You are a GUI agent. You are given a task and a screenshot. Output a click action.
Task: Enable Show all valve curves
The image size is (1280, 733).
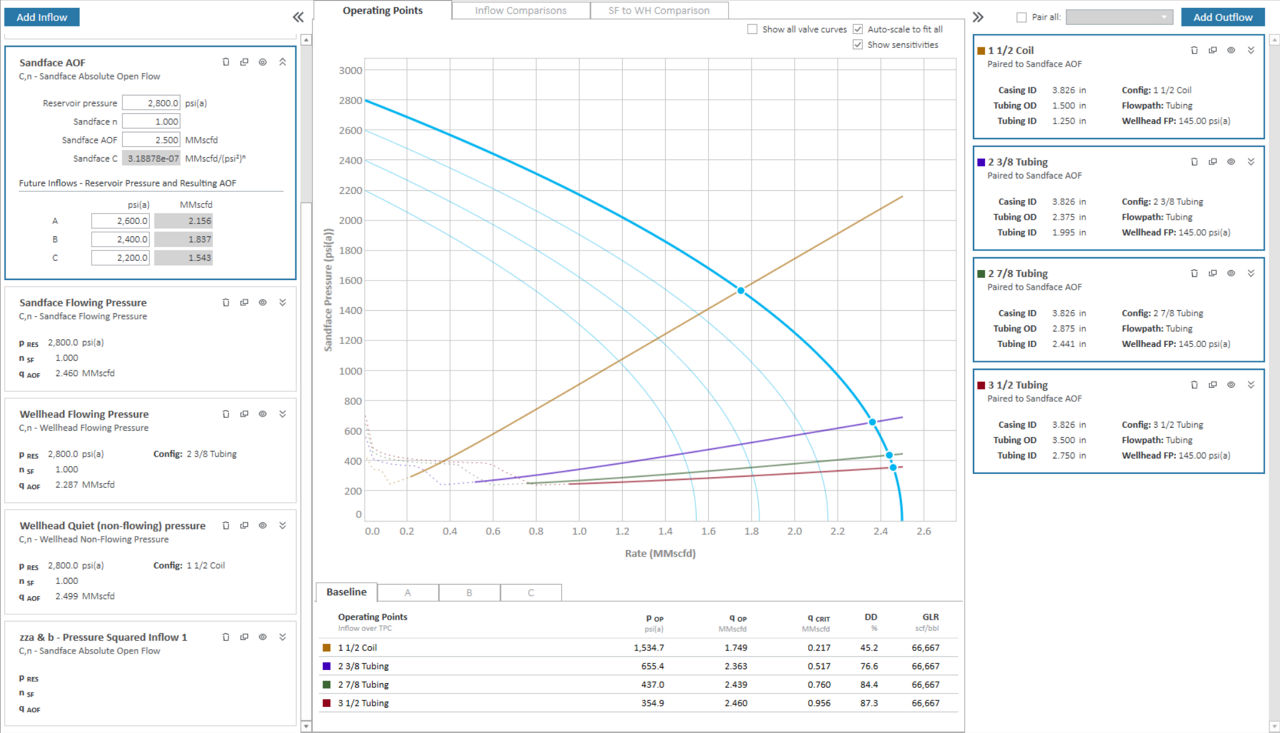pyautogui.click(x=752, y=30)
